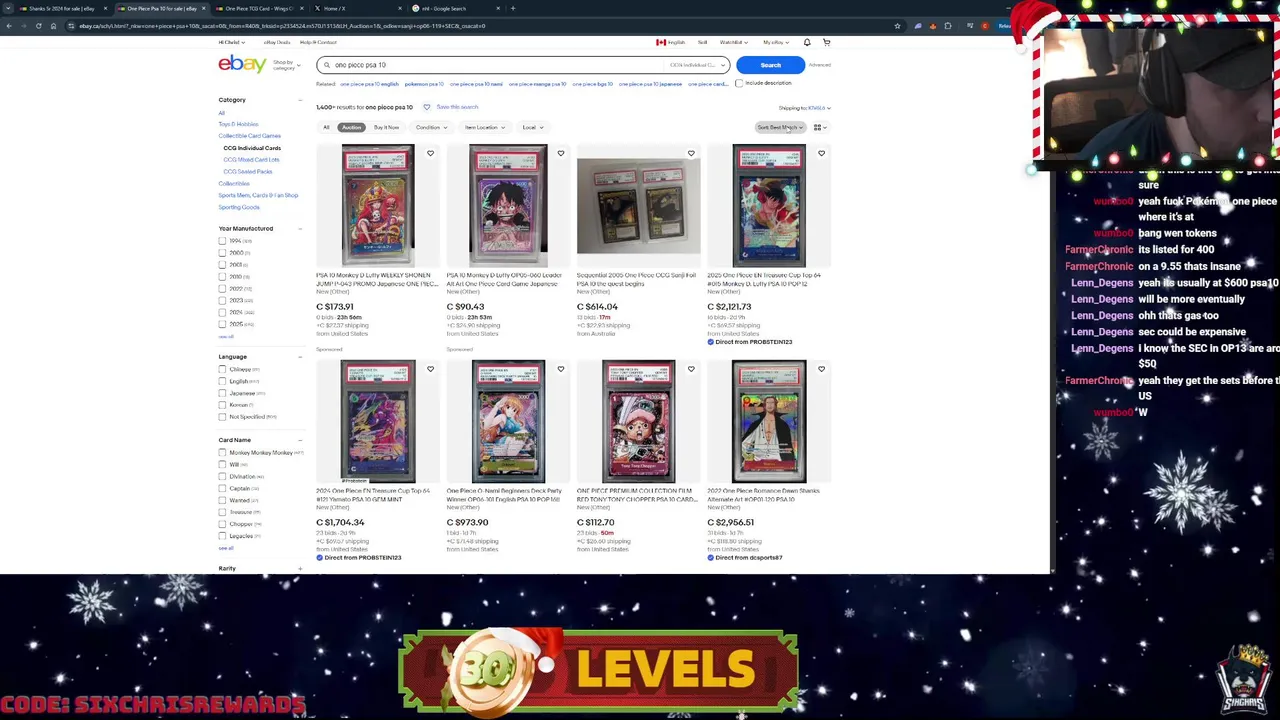
Task: Add the C $2,956.51 Shanks listing to watchlist
Action: click(x=821, y=369)
